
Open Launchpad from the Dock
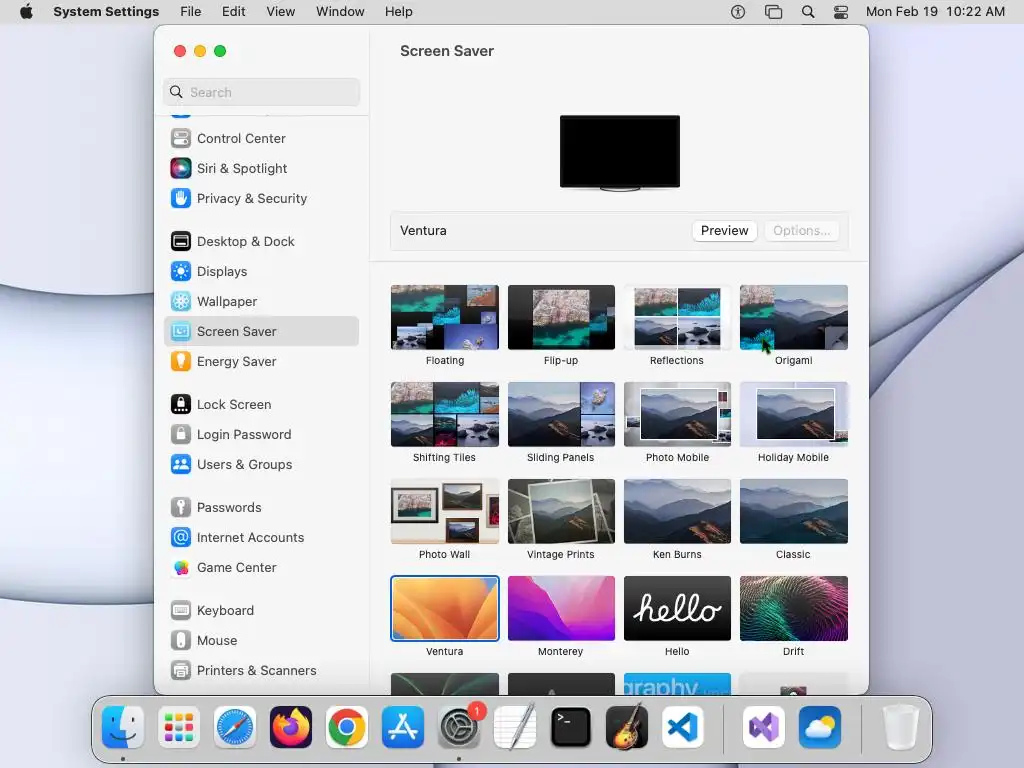coord(179,728)
